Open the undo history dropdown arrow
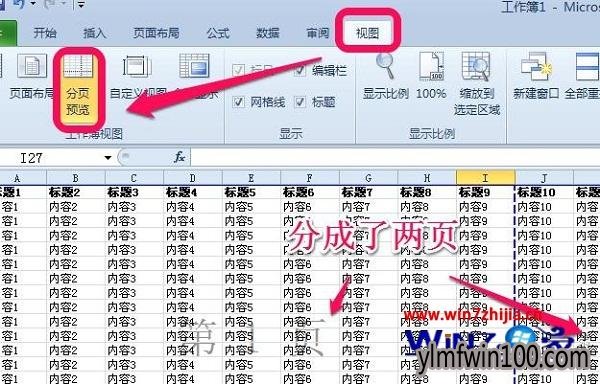600x384 pixels. 33,4
